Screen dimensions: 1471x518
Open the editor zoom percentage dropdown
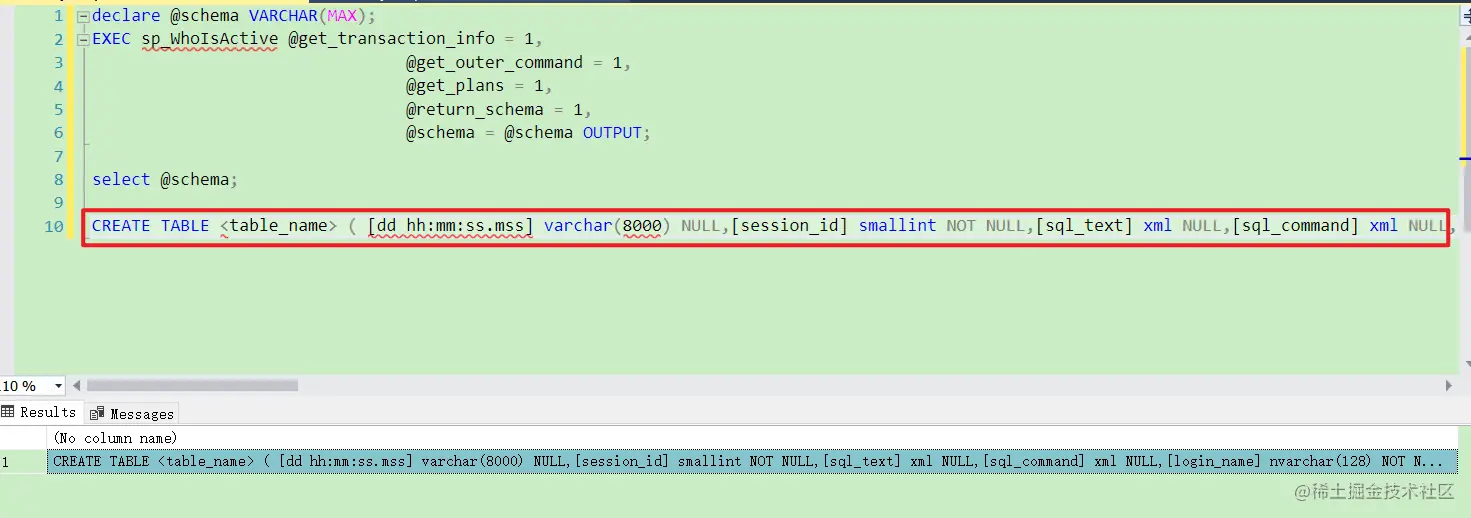[x=58, y=386]
